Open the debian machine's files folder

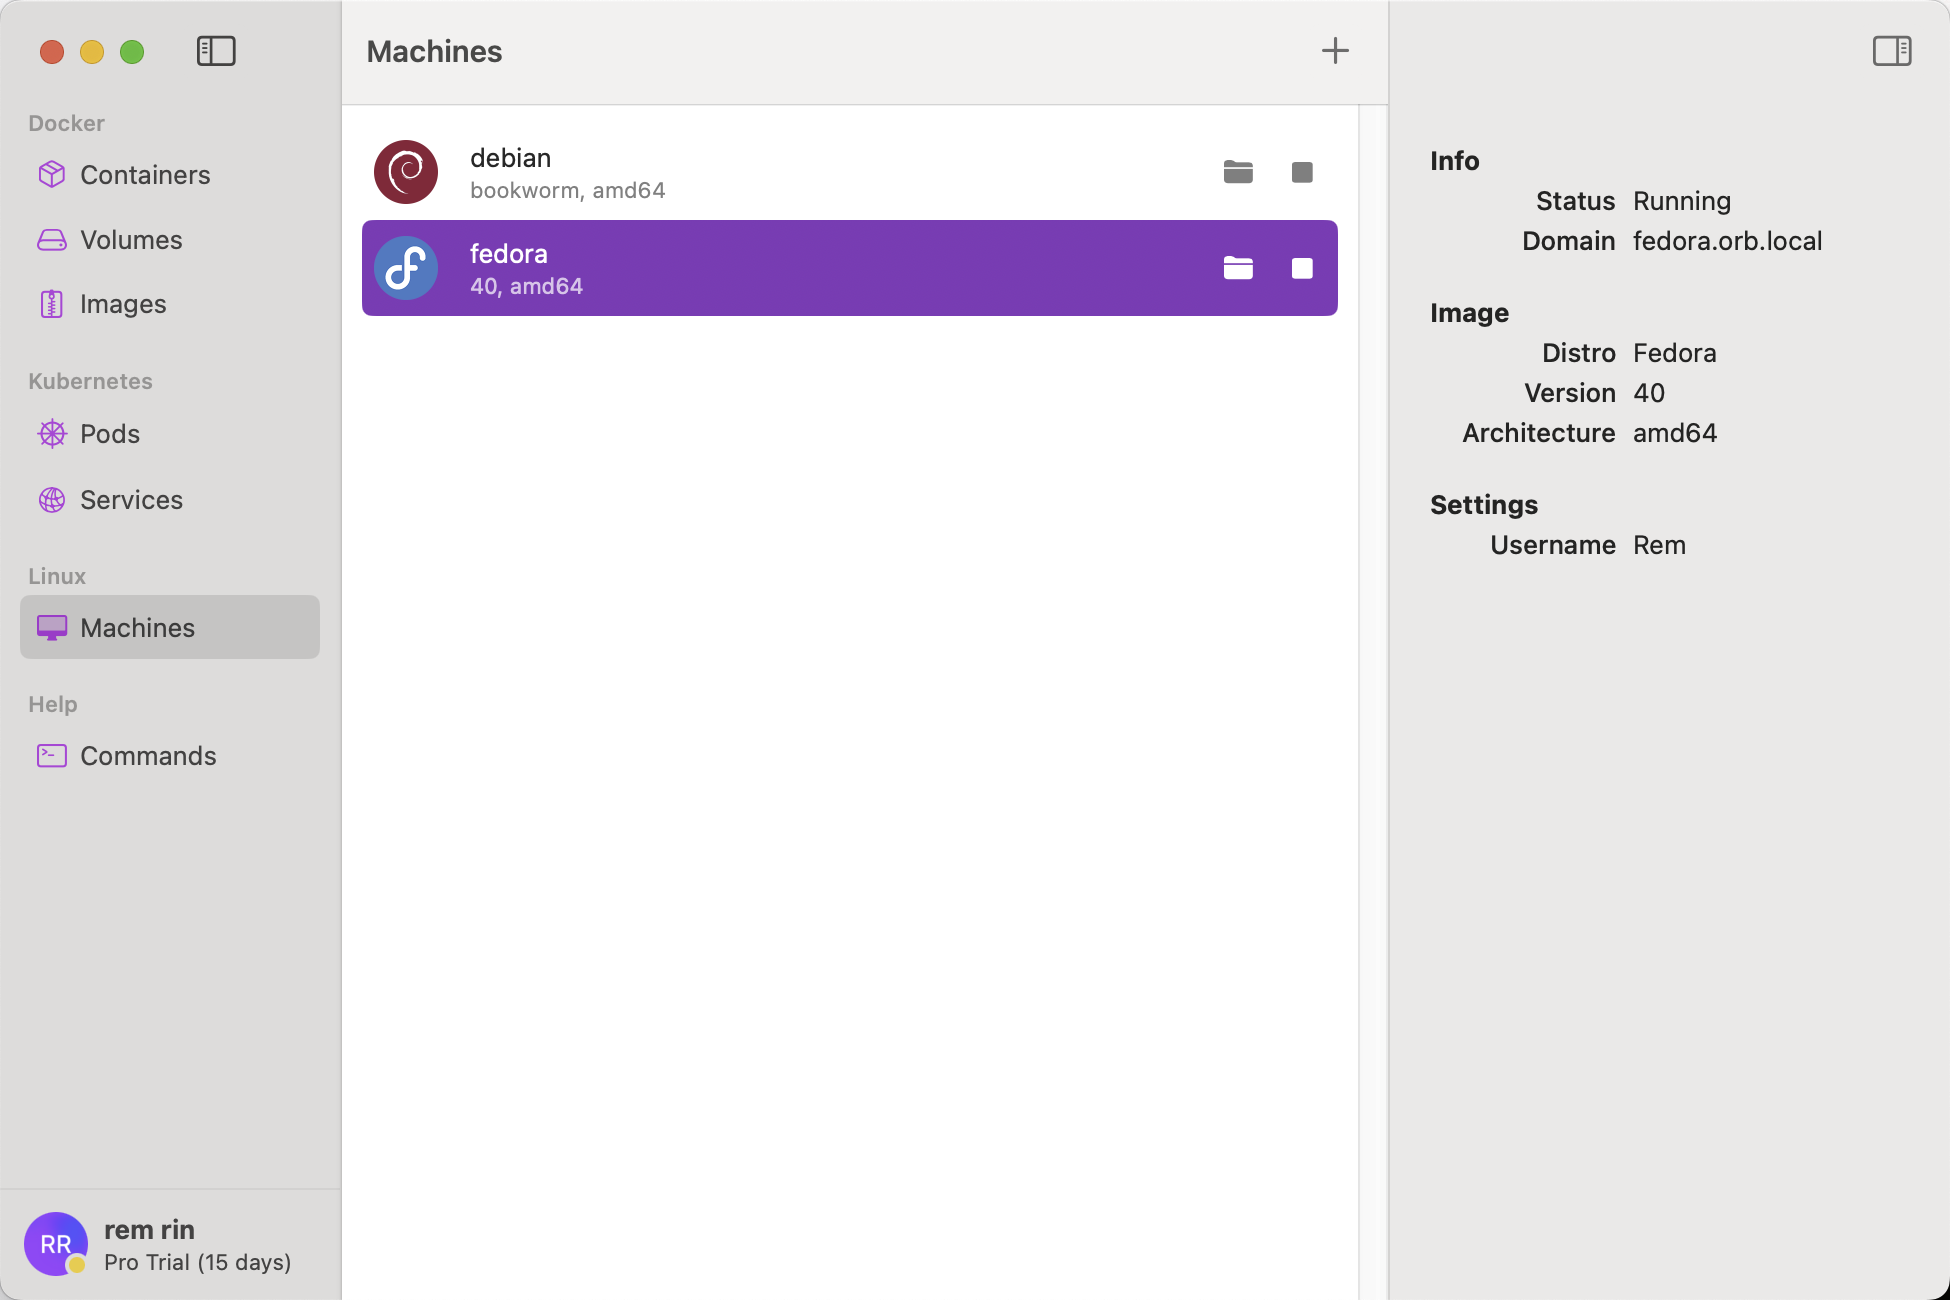pyautogui.click(x=1238, y=172)
